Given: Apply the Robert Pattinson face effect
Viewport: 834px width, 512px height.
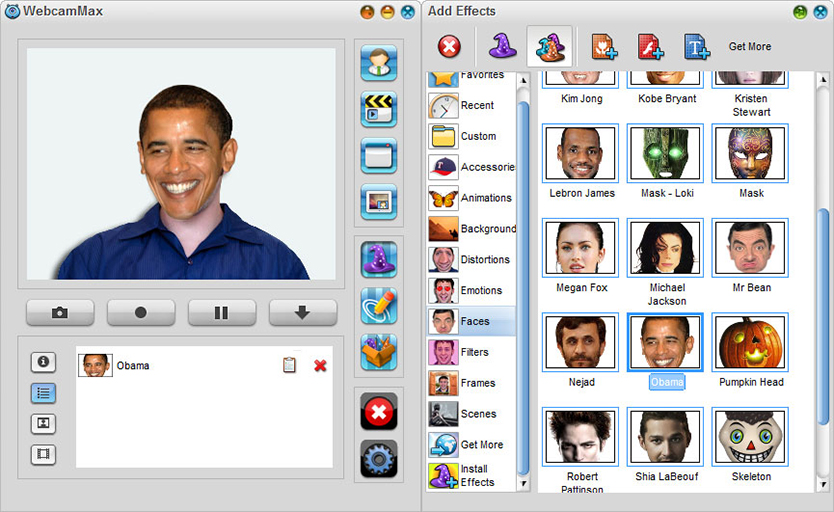Looking at the screenshot, I should 580,437.
